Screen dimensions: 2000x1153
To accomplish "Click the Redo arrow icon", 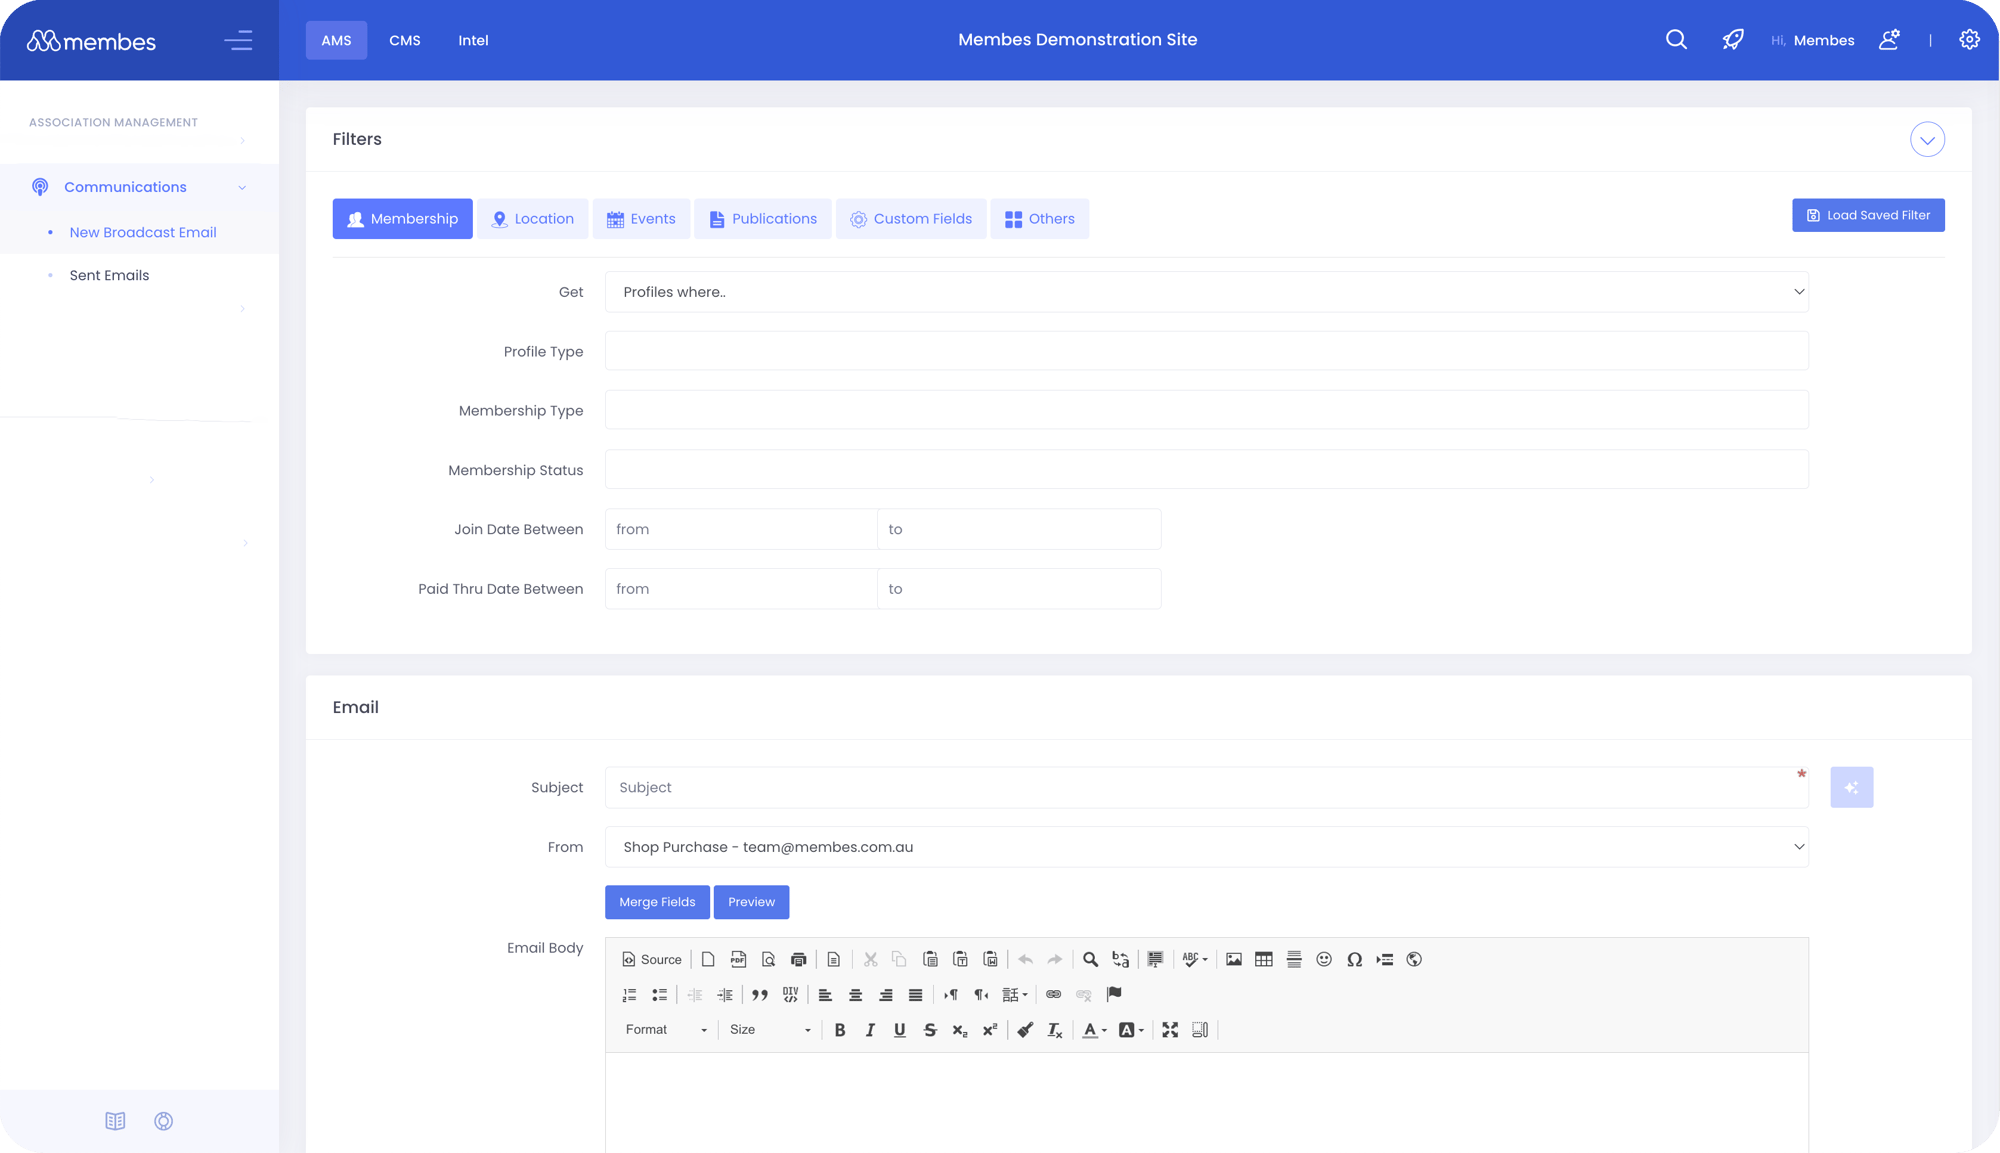I will click(x=1055, y=959).
